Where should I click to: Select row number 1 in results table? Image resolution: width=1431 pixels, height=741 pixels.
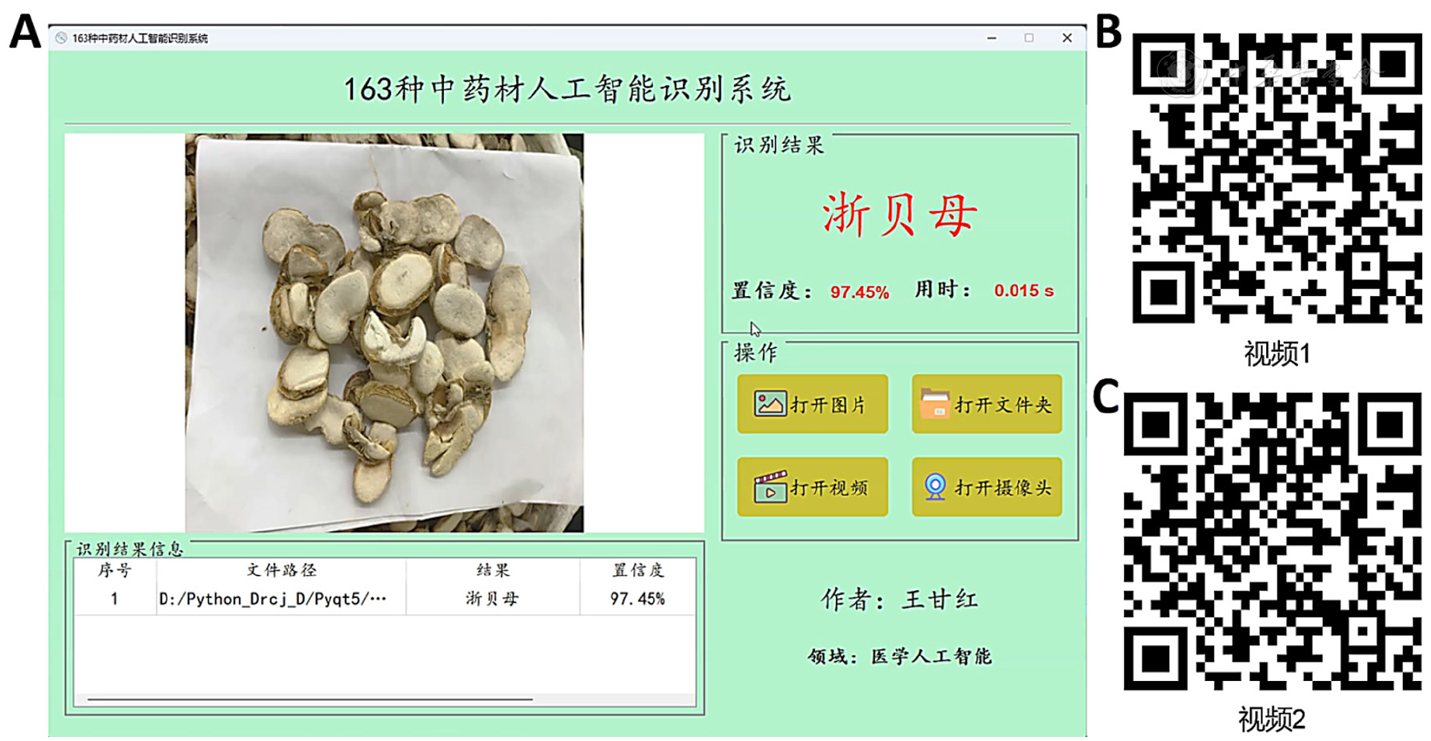(114, 599)
